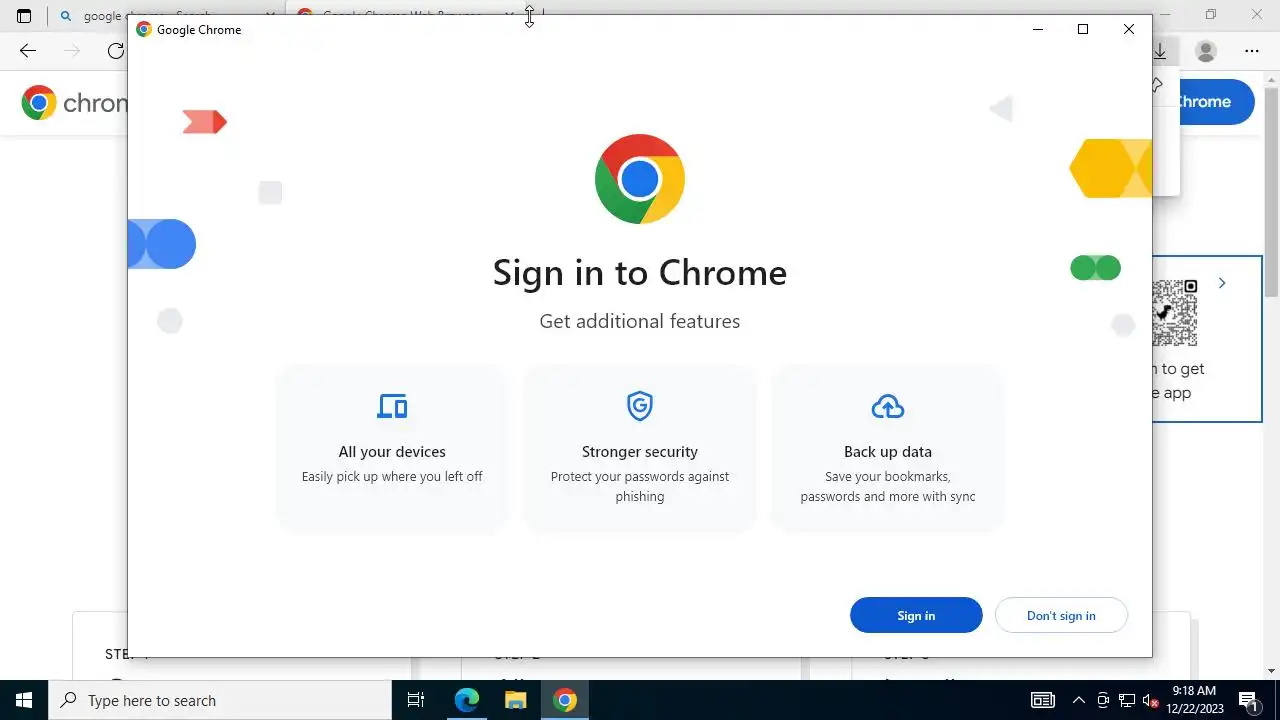Click the Easily pick up where you left off text
The width and height of the screenshot is (1280, 720).
point(392,476)
